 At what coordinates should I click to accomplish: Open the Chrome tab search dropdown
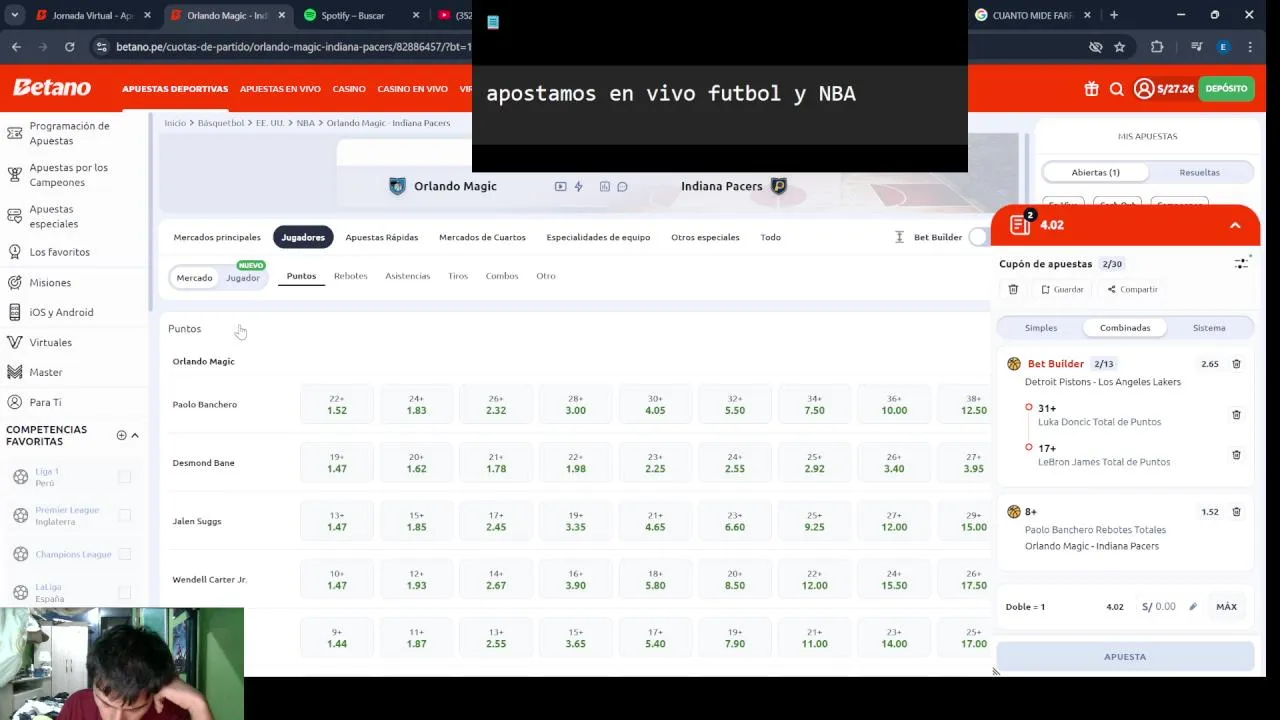(x=14, y=15)
